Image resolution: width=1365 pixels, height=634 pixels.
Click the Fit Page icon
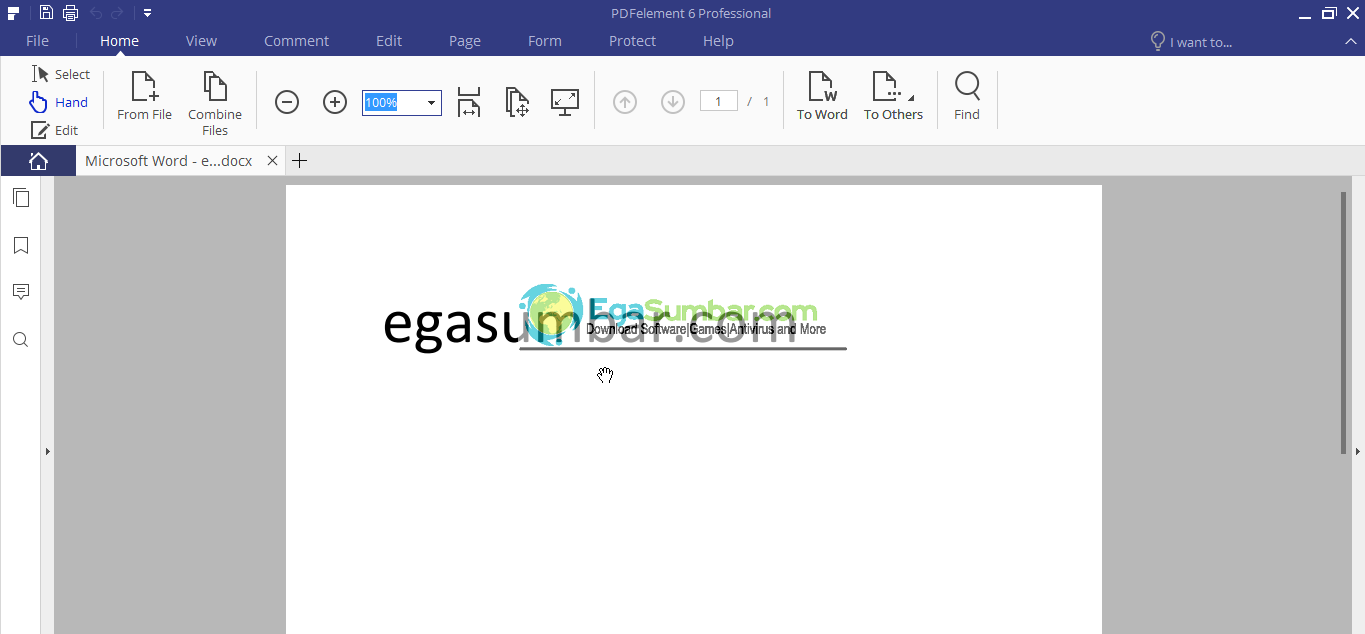pyautogui.click(x=517, y=102)
